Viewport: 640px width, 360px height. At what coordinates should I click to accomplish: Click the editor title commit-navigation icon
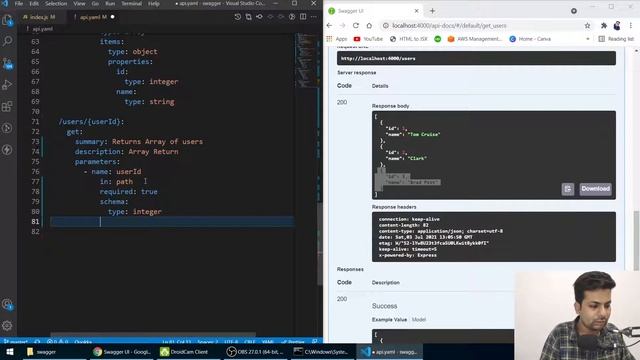260,17
